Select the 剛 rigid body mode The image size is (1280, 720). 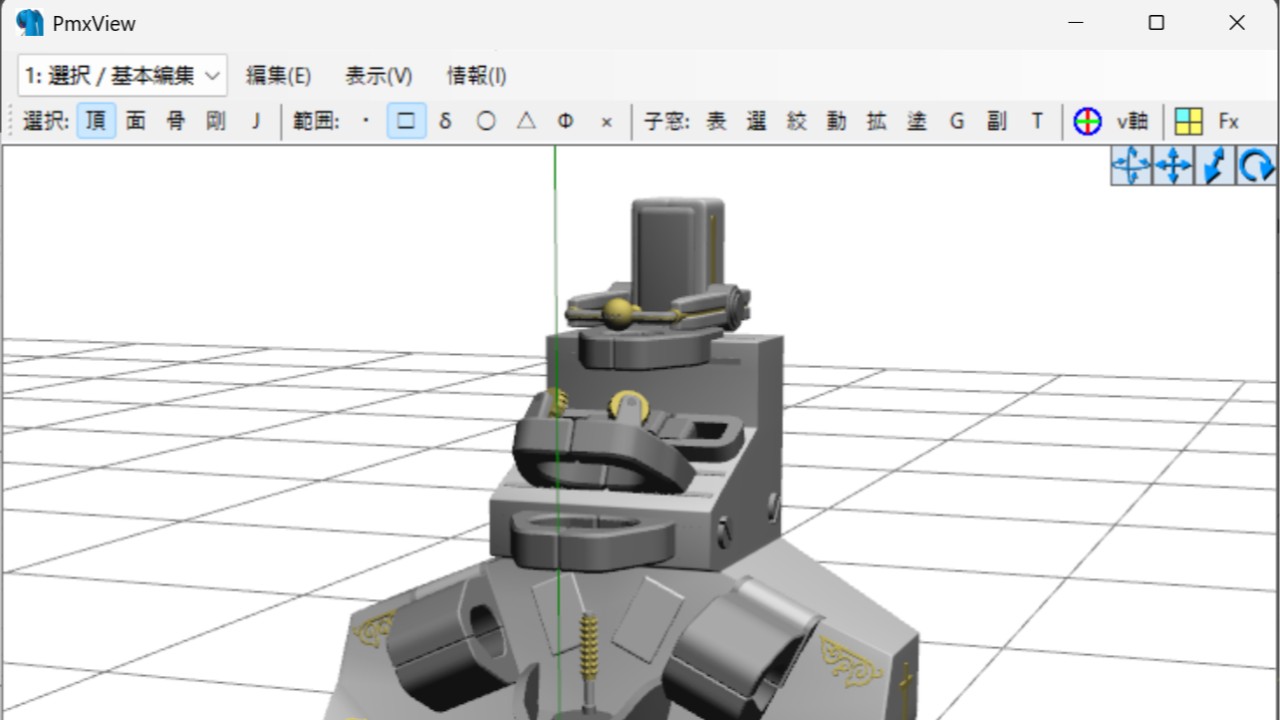point(215,120)
